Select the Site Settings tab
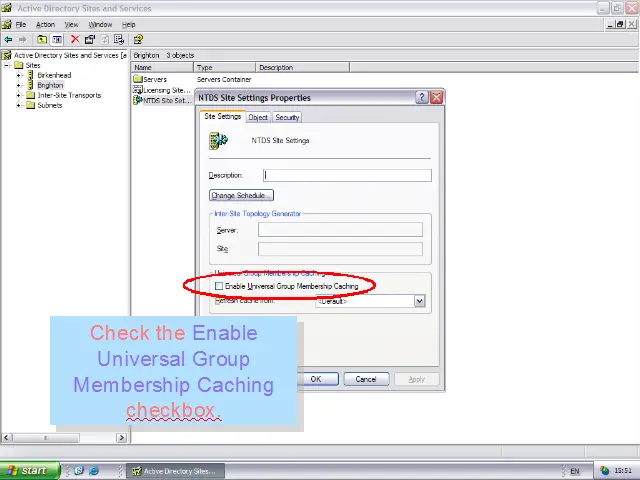The image size is (640, 480). coord(222,116)
